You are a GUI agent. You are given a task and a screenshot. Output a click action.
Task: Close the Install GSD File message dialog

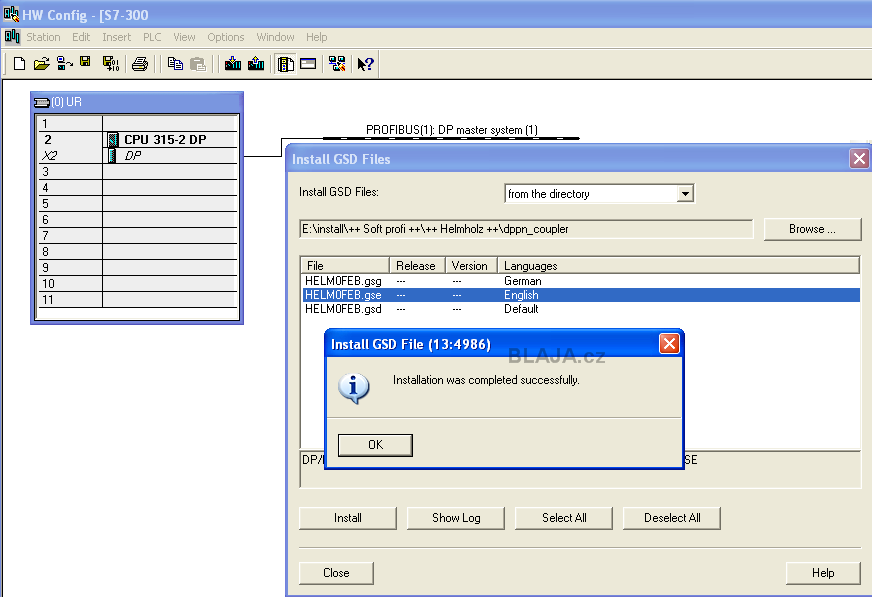coord(669,344)
